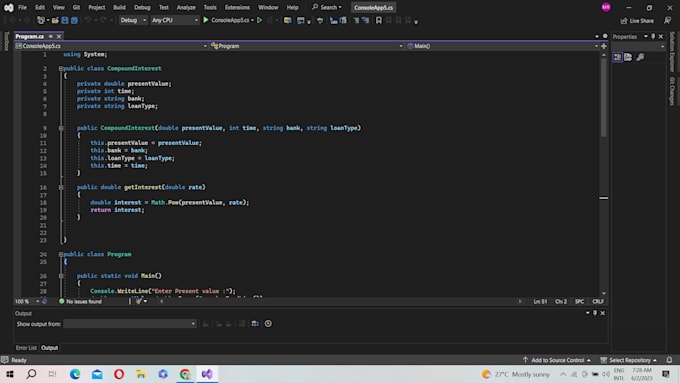Viewport: 680px width, 383px height.
Task: Click the Save All toolbar icon
Action: coord(74,20)
